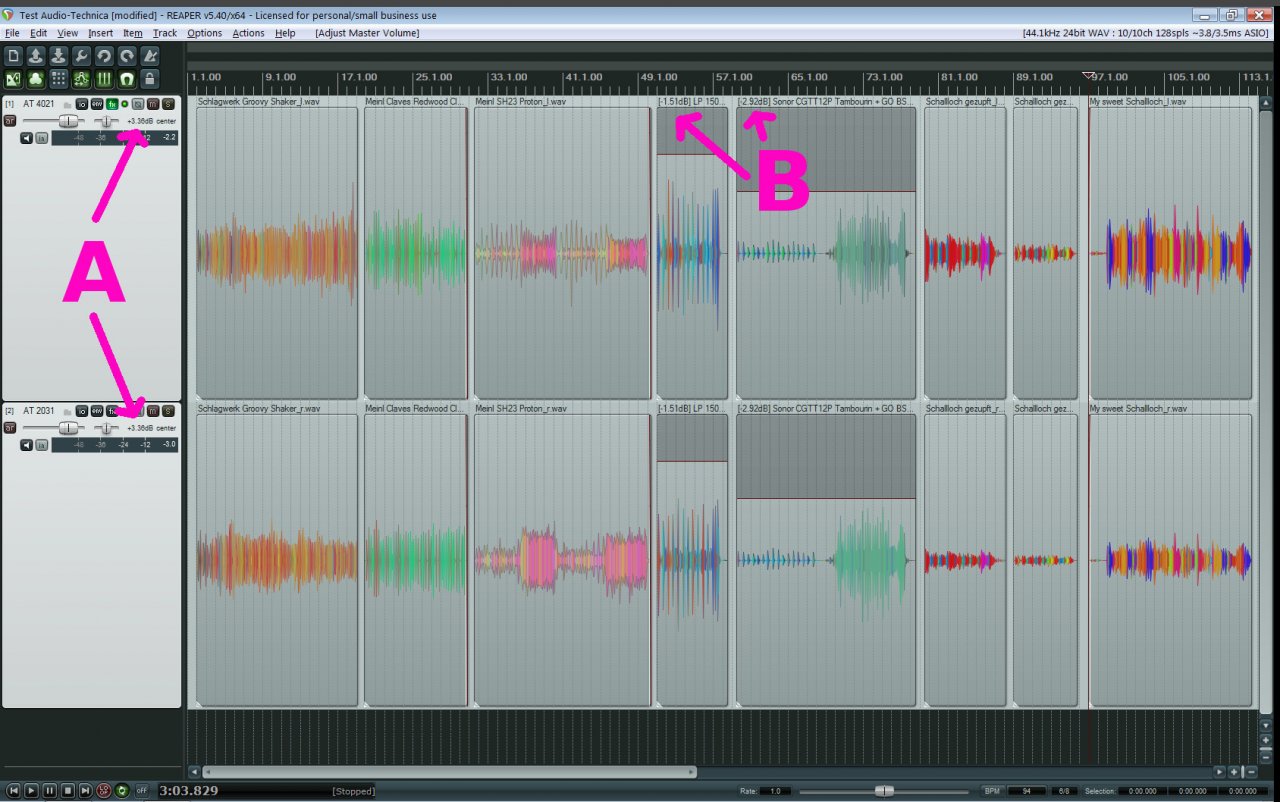Click the Record button in the transport bar

[103, 791]
